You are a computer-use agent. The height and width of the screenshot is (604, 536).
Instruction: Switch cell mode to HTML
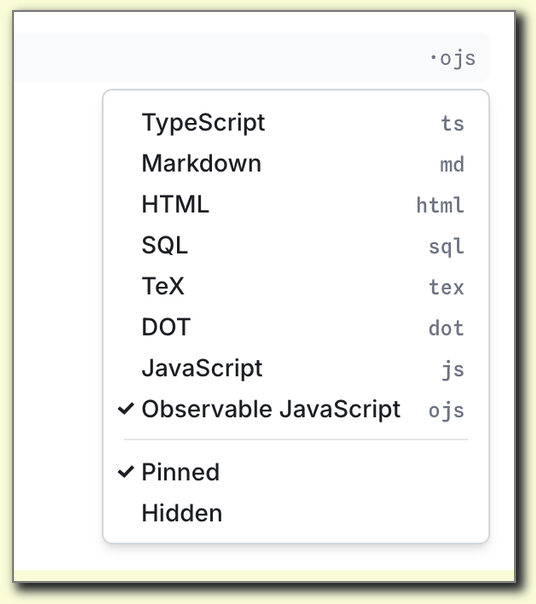296,205
